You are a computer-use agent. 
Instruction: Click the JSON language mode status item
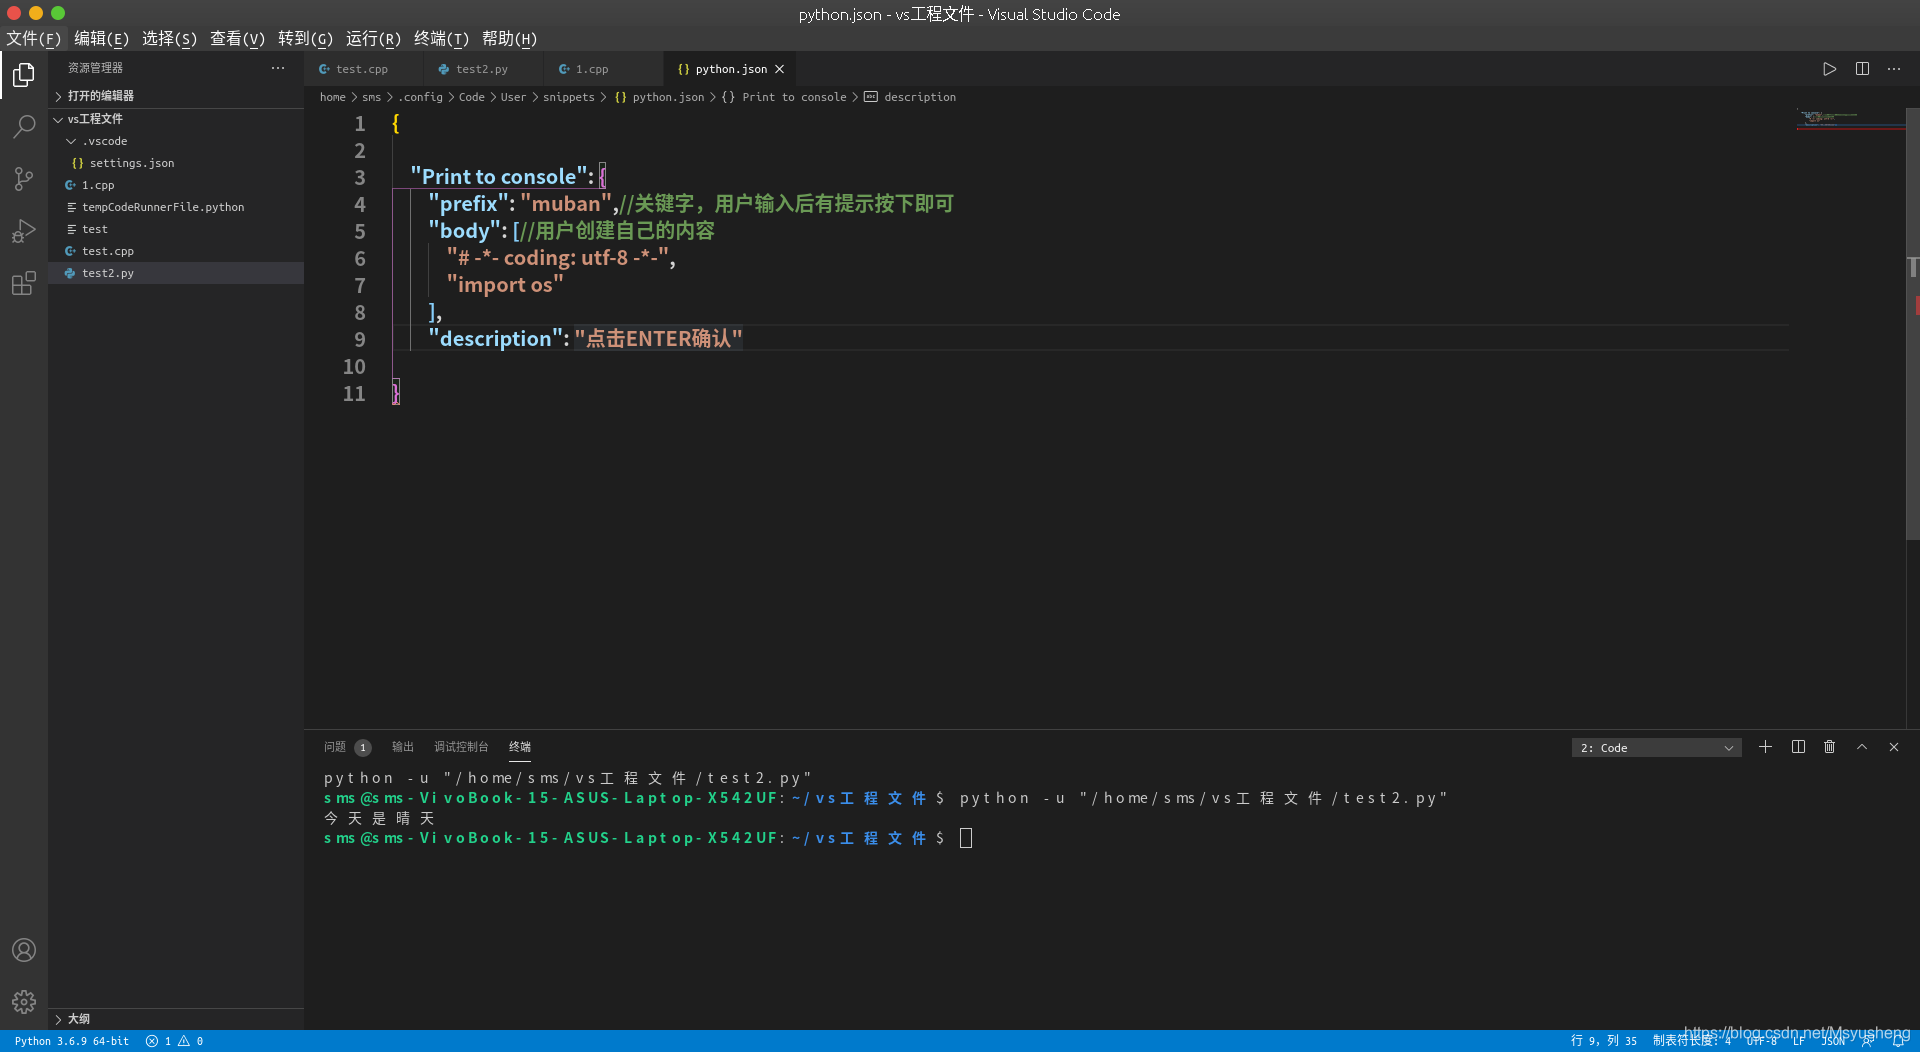pos(1833,1041)
